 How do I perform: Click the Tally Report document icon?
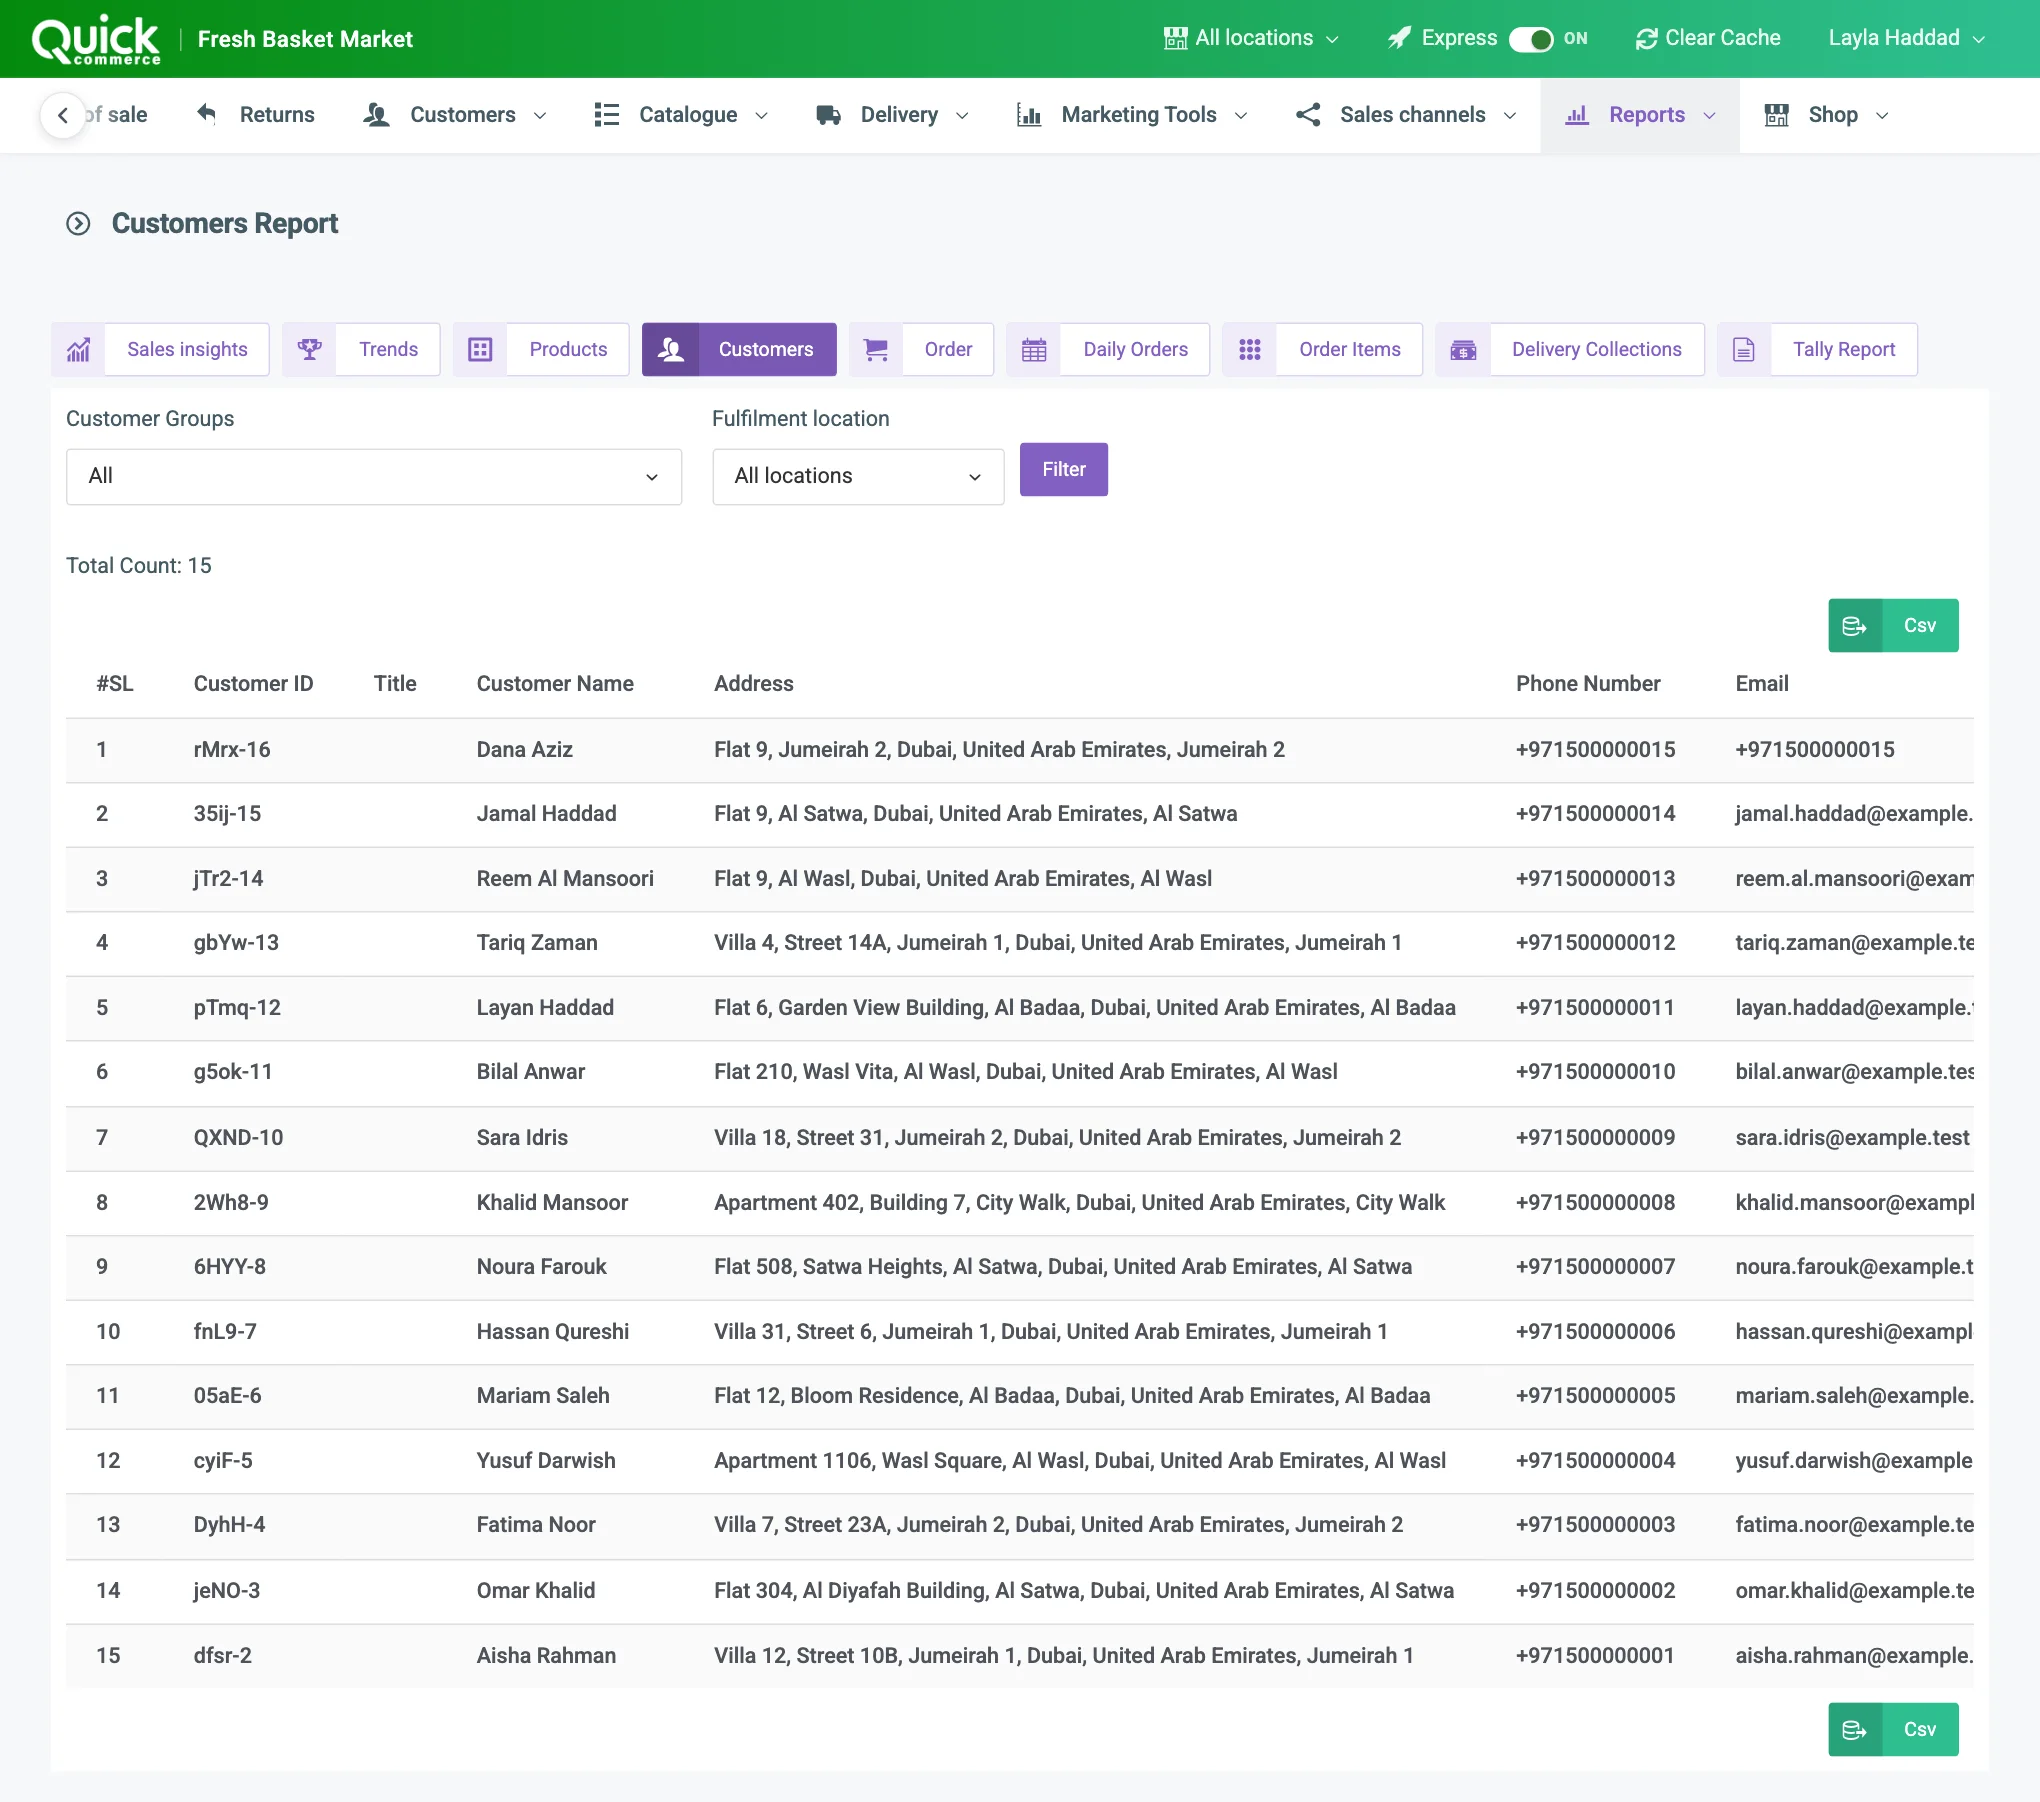click(1744, 350)
